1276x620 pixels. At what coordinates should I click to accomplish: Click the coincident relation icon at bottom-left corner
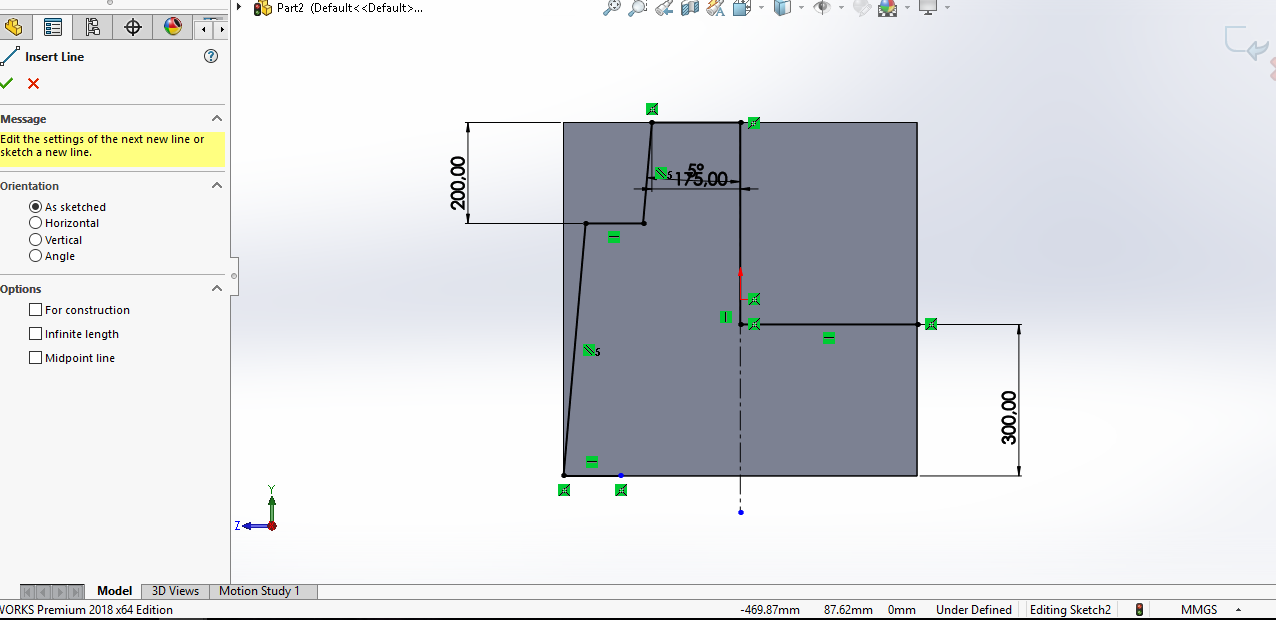click(564, 490)
